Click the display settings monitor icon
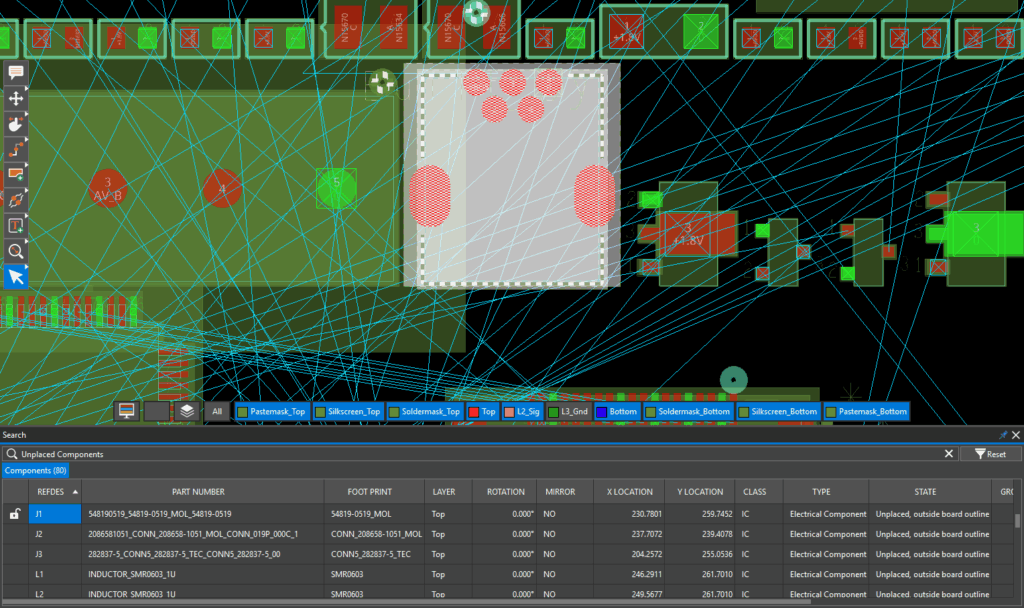1024x608 pixels. [125, 409]
